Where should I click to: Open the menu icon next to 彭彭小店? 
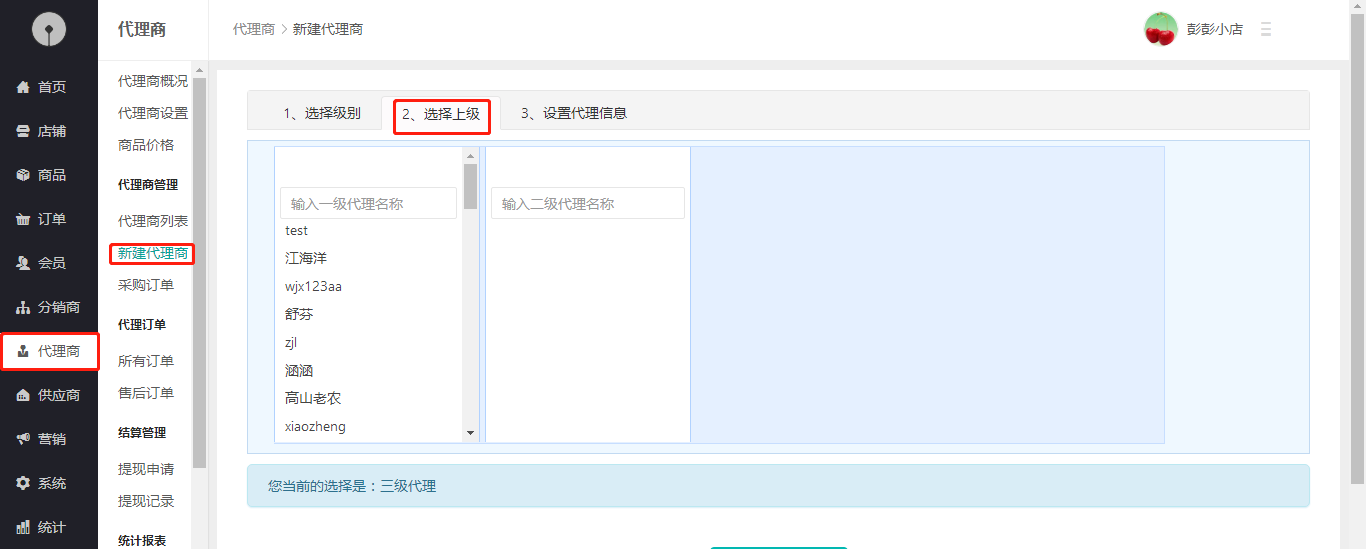(1266, 29)
